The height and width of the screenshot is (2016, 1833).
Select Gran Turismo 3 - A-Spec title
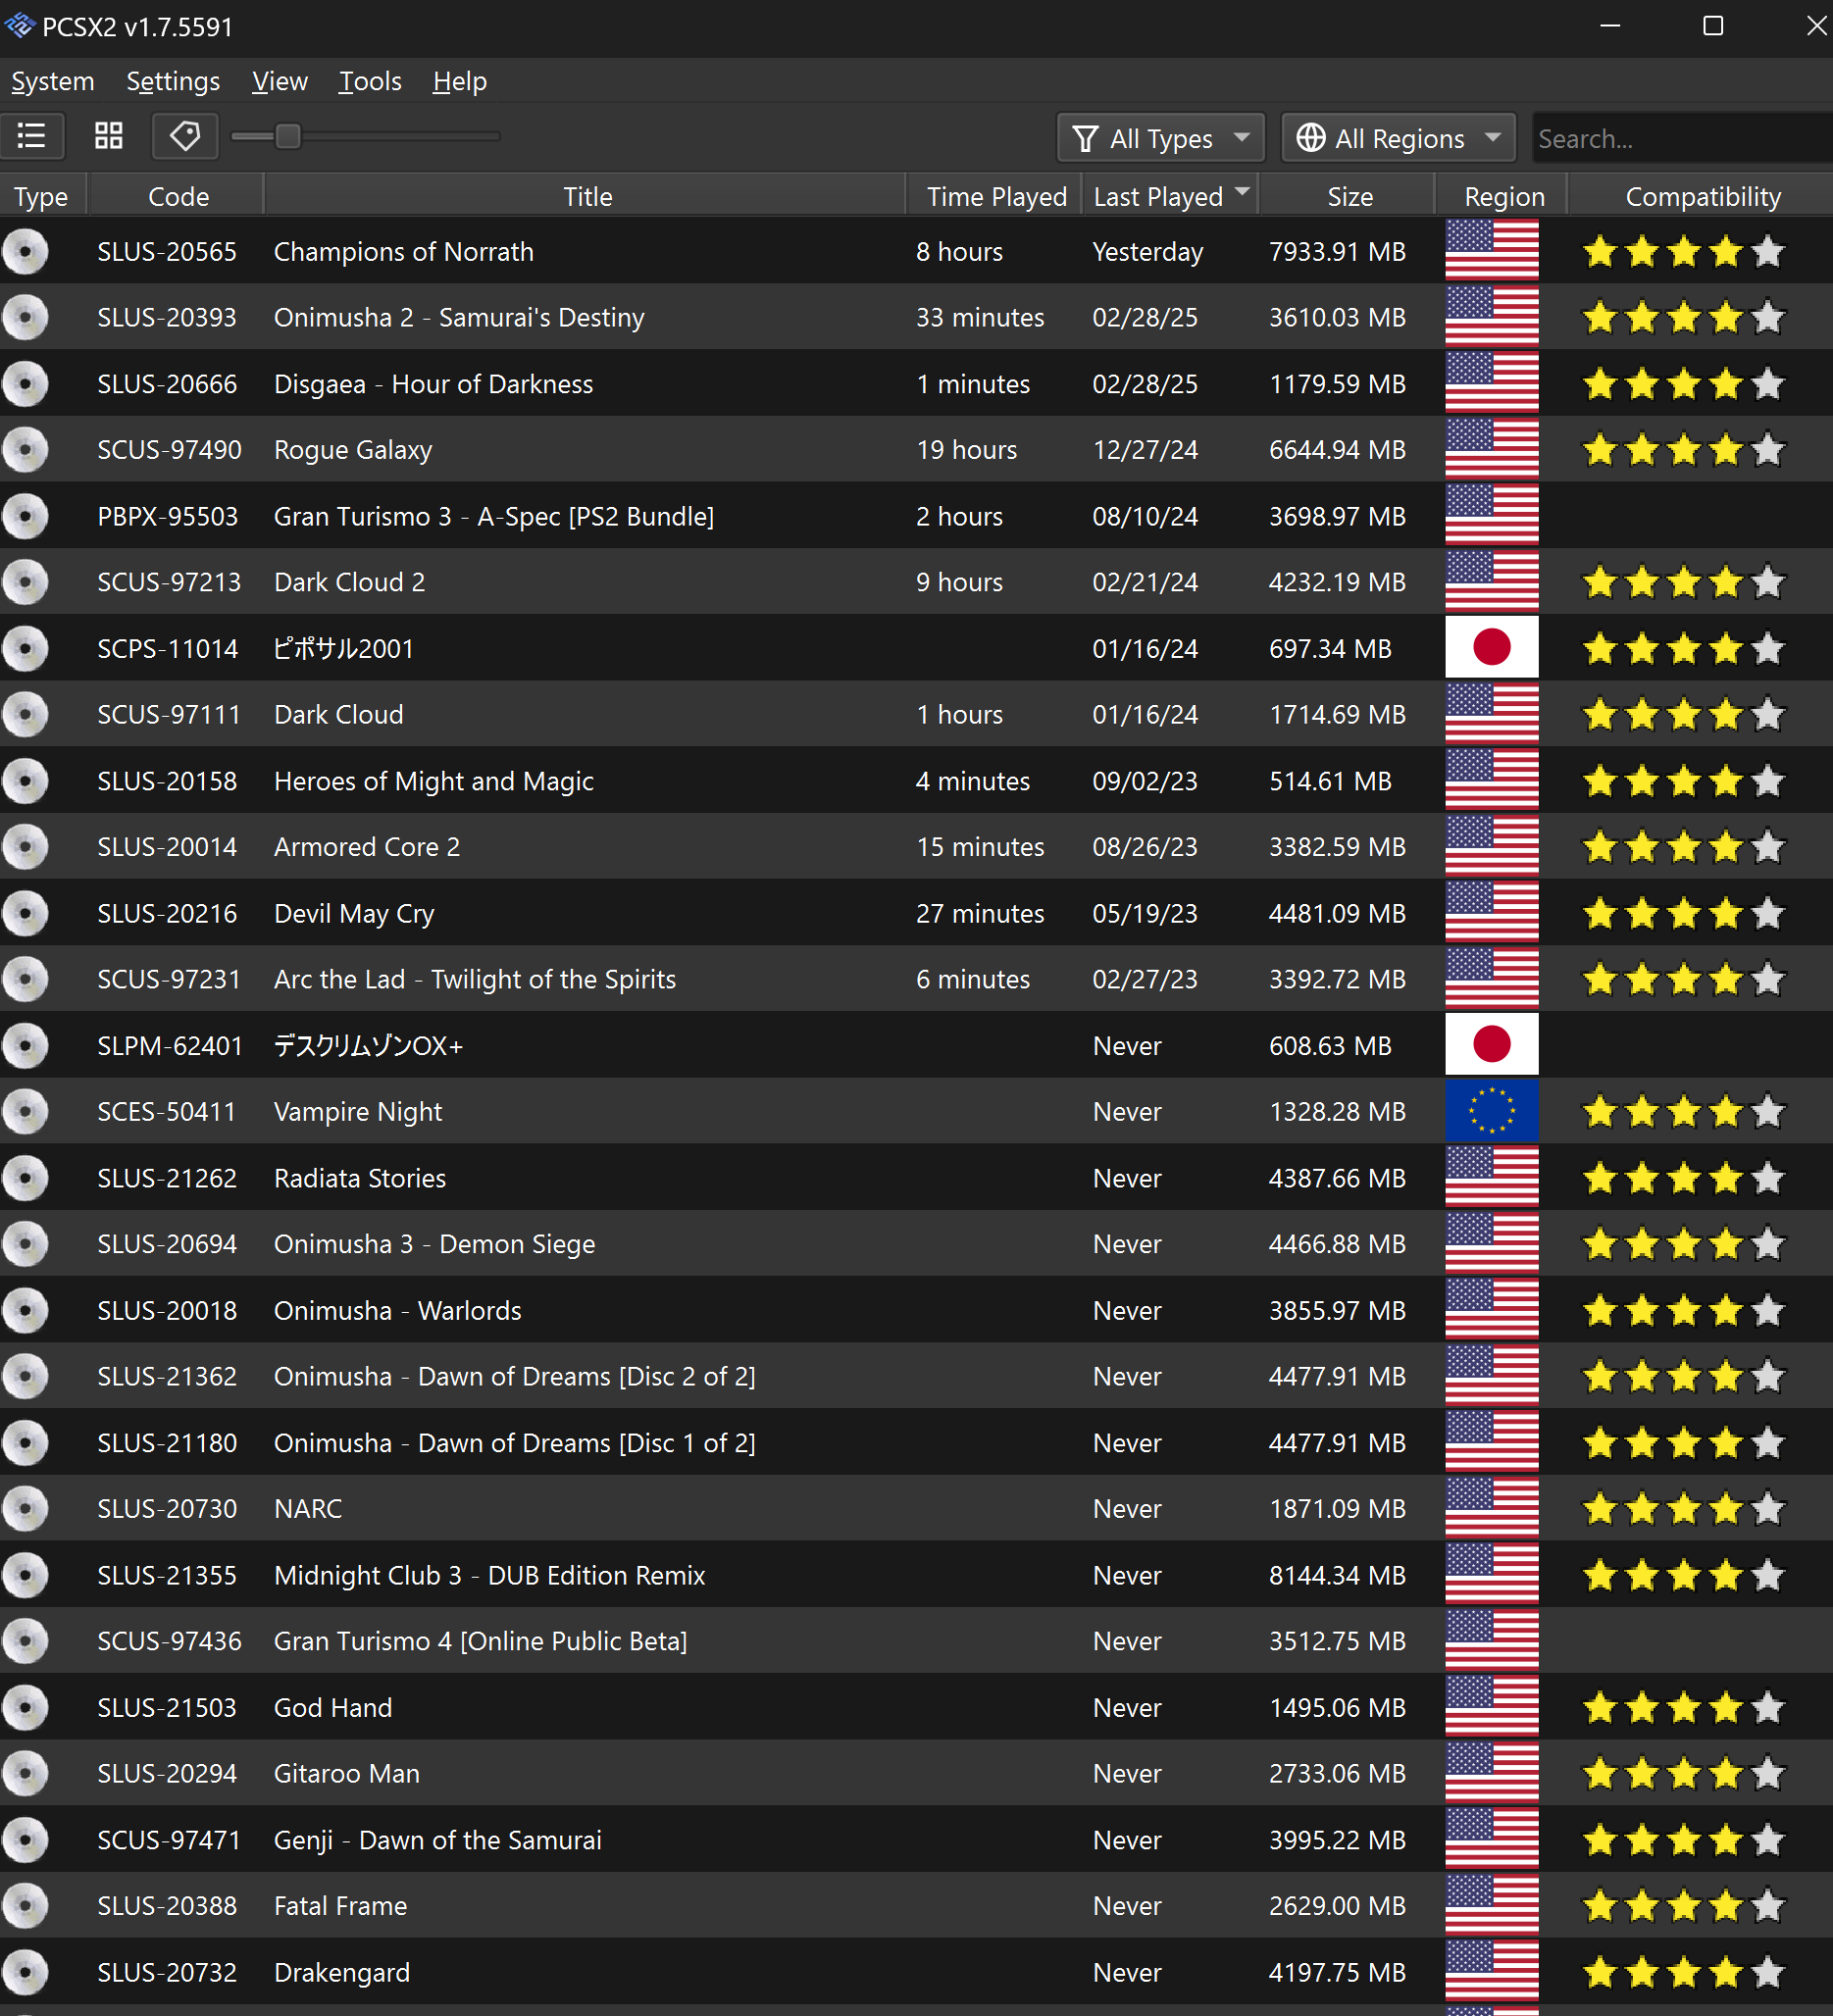coord(494,516)
